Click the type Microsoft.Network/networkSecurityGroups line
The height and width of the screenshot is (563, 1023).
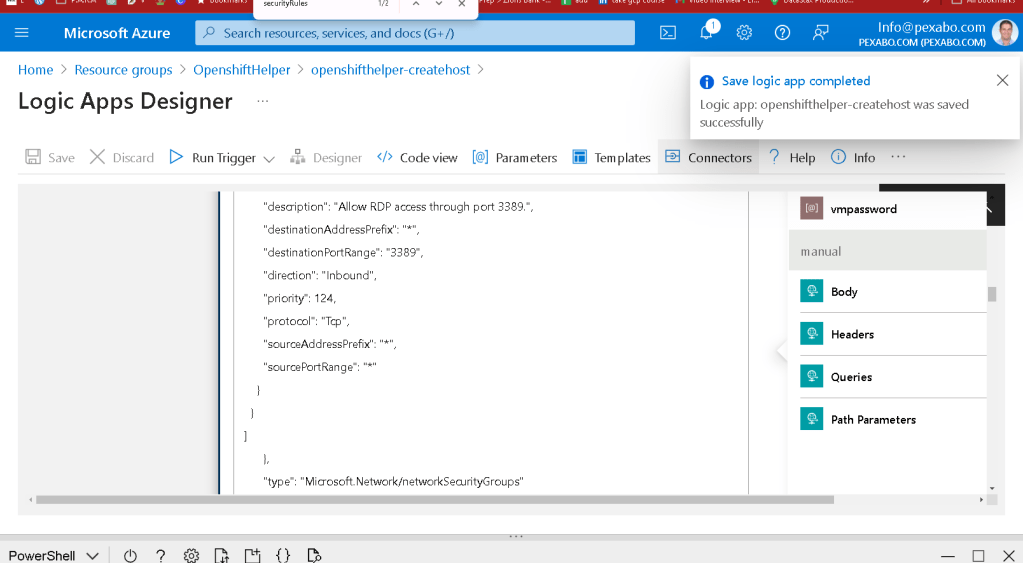(393, 481)
